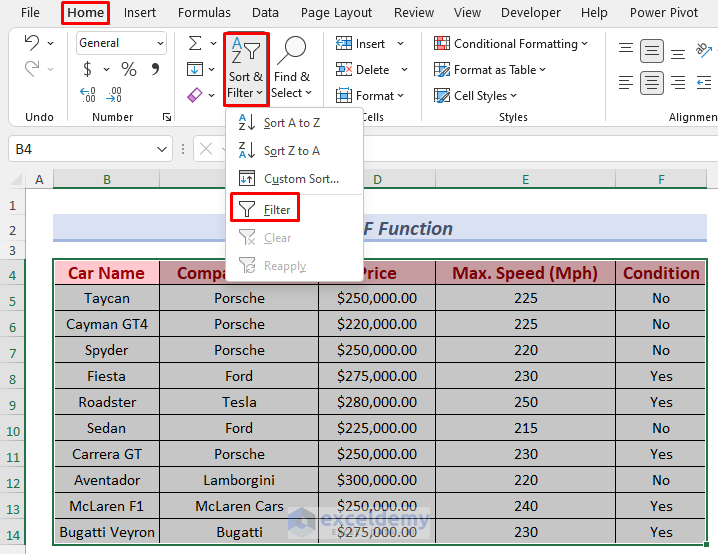Switch to the Page Layout tab
This screenshot has height=554, width=718.
click(336, 12)
